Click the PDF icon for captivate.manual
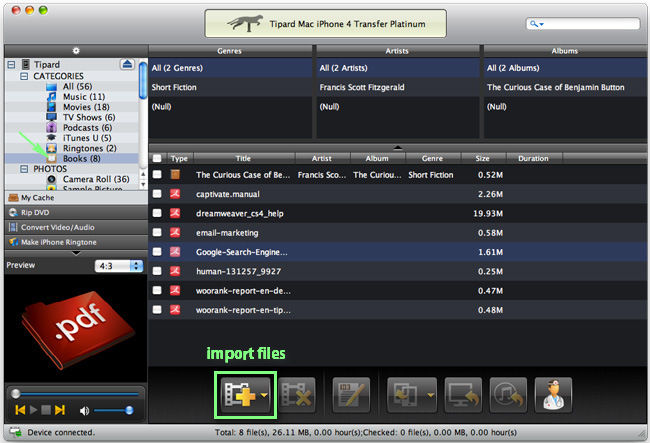Viewport: 650px width, 443px height. click(x=175, y=194)
